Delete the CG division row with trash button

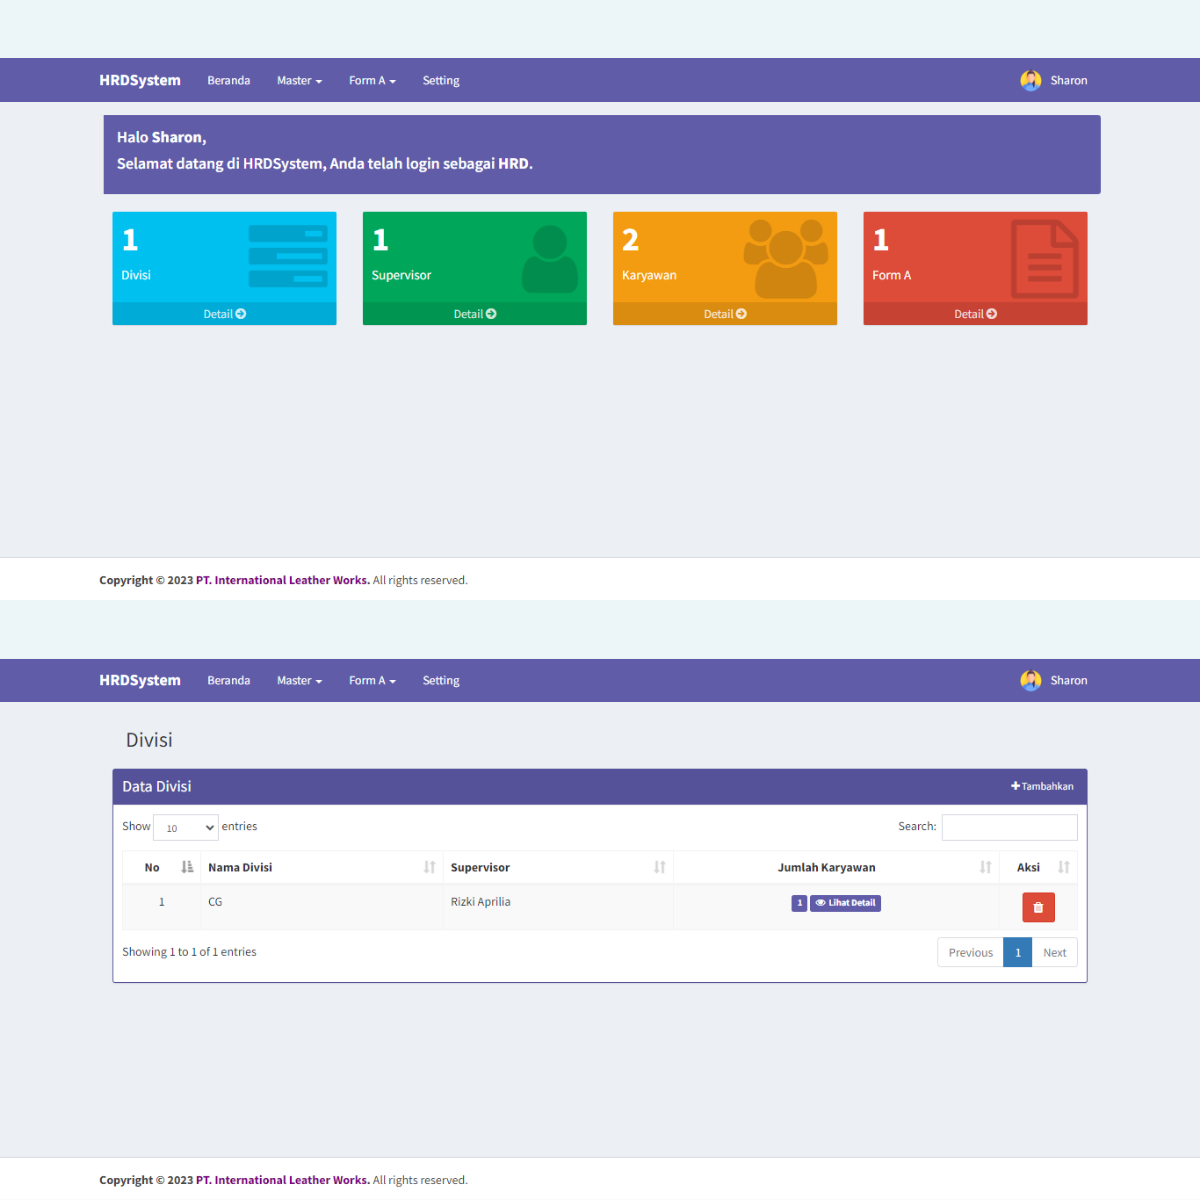click(x=1038, y=907)
